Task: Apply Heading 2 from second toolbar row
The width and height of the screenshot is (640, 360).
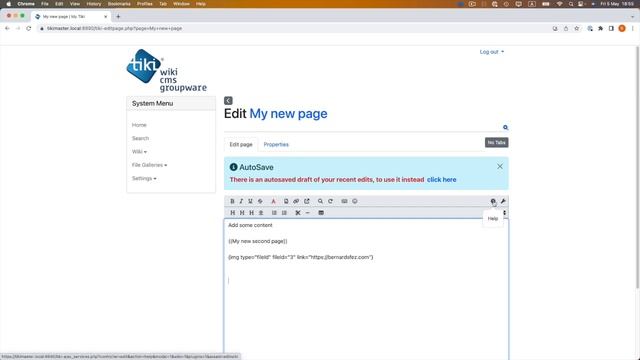Action: pyautogui.click(x=242, y=213)
